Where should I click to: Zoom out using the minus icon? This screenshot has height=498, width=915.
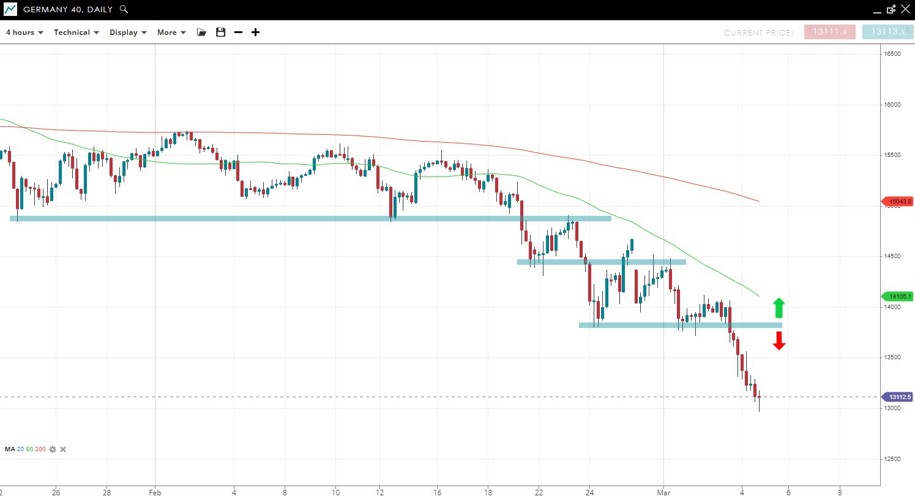click(x=238, y=32)
